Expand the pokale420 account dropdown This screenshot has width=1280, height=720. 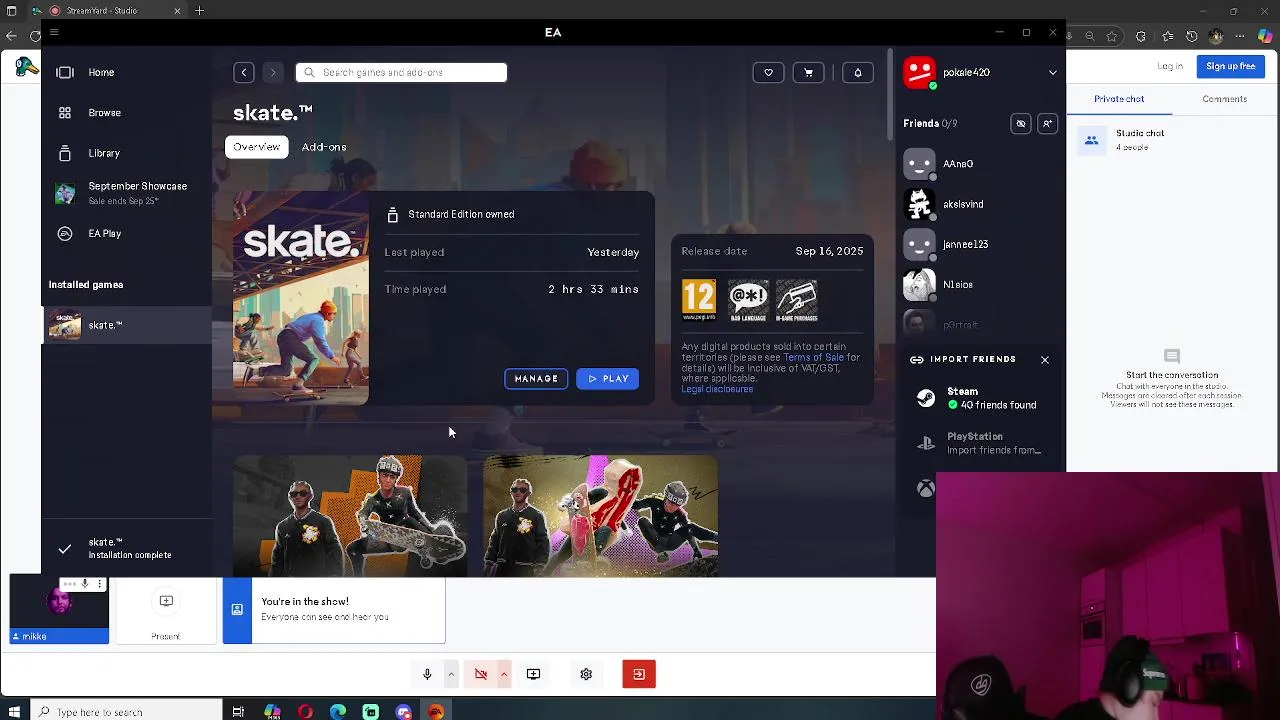1052,72
